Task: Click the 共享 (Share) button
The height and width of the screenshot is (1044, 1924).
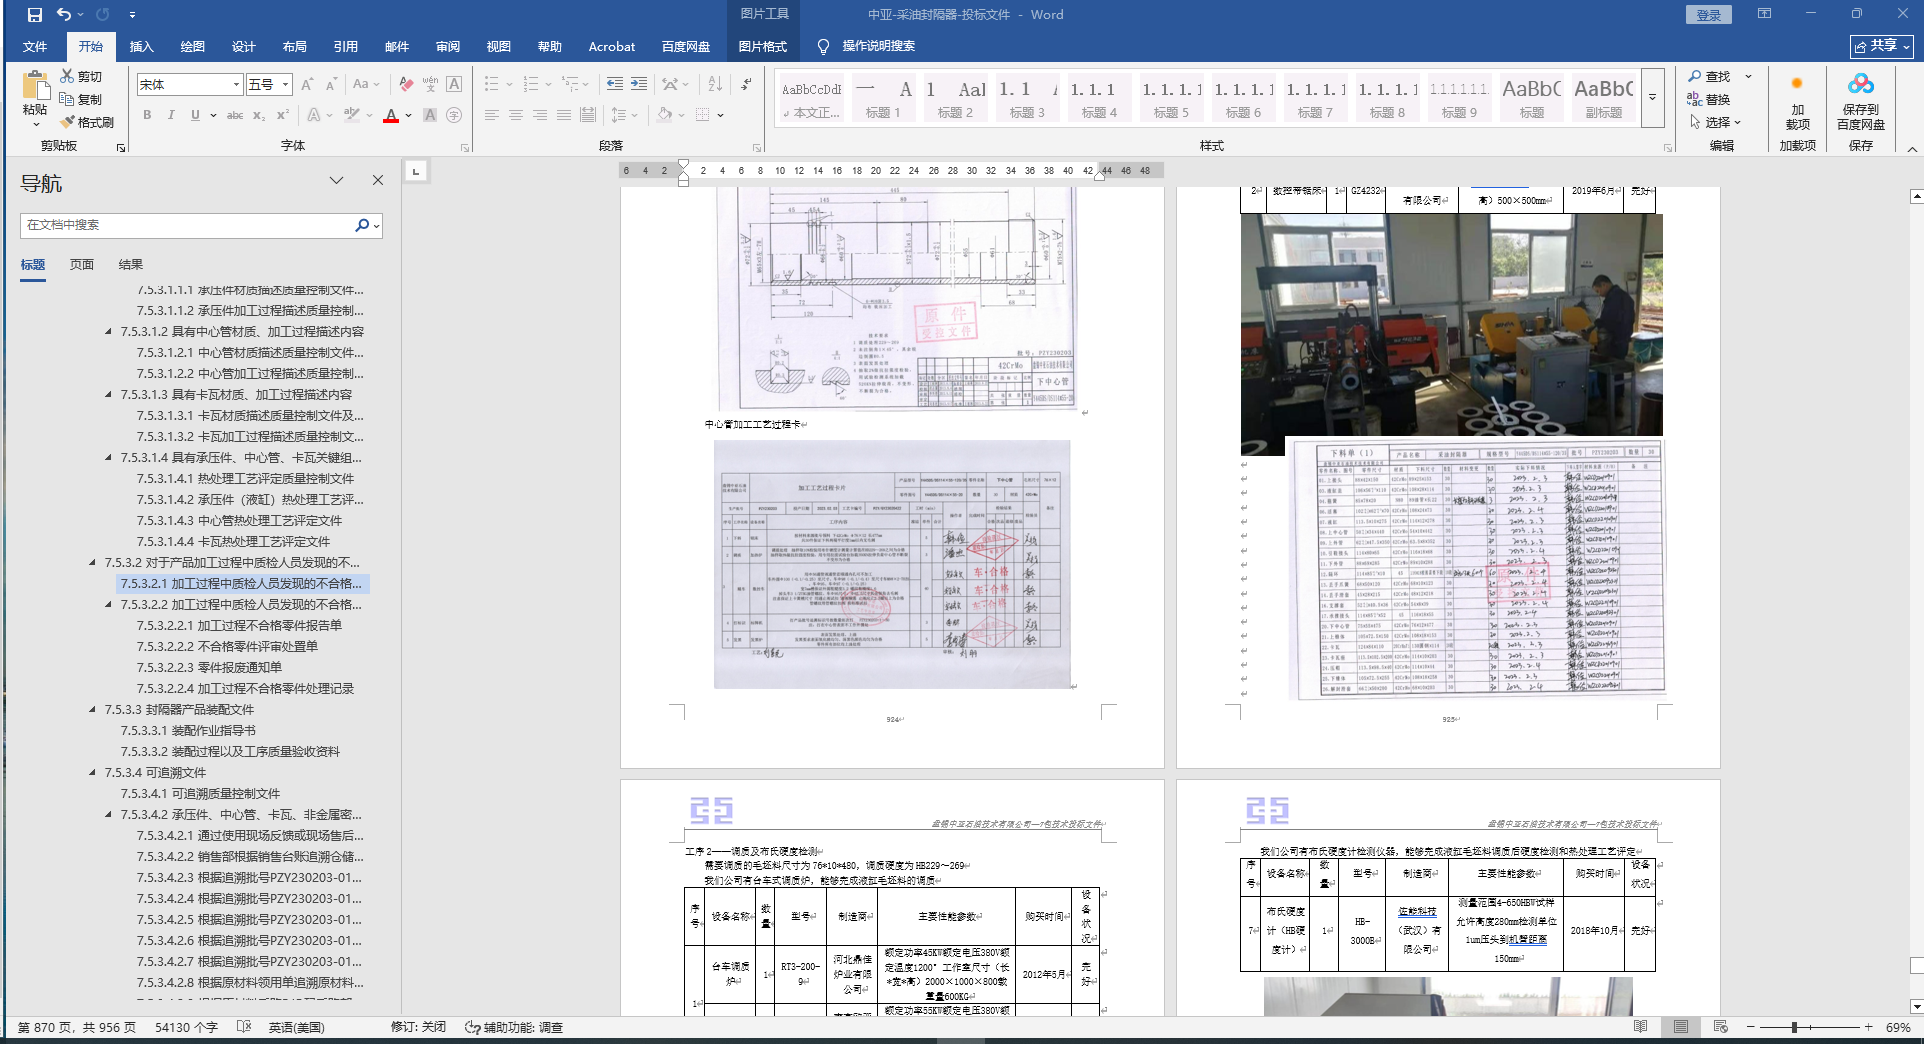Action: click(x=1881, y=46)
